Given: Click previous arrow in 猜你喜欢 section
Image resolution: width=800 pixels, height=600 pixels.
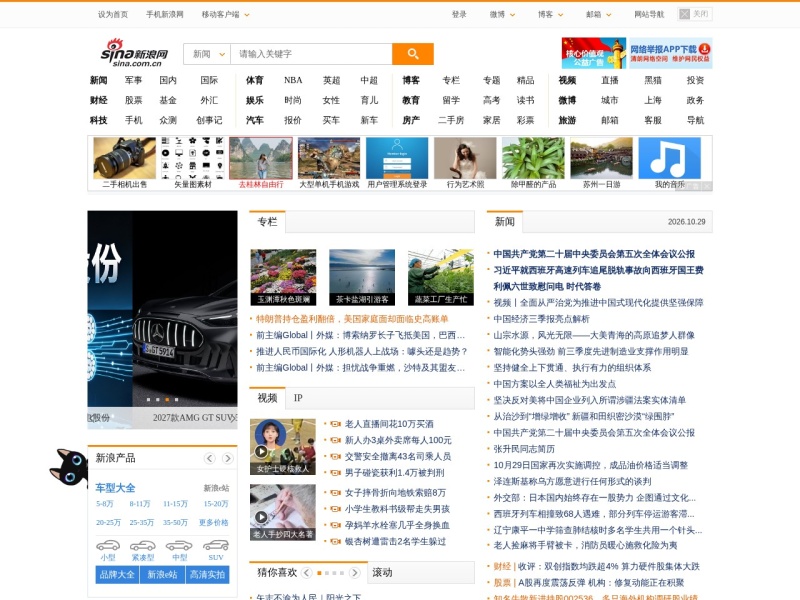Looking at the screenshot, I should click(306, 572).
